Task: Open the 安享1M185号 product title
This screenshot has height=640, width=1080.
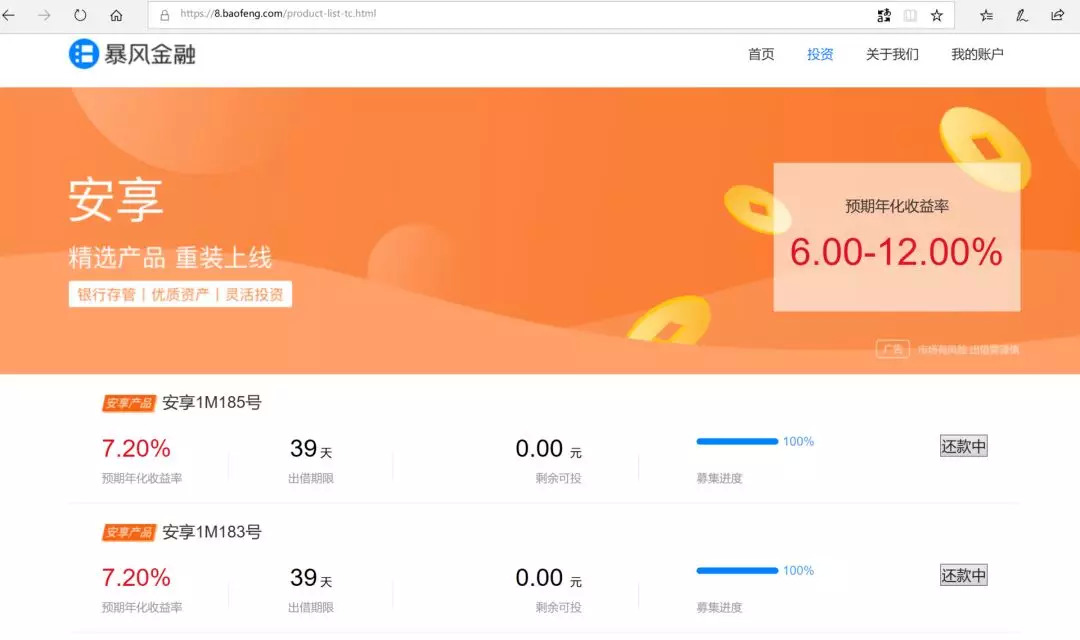Action: (x=211, y=403)
